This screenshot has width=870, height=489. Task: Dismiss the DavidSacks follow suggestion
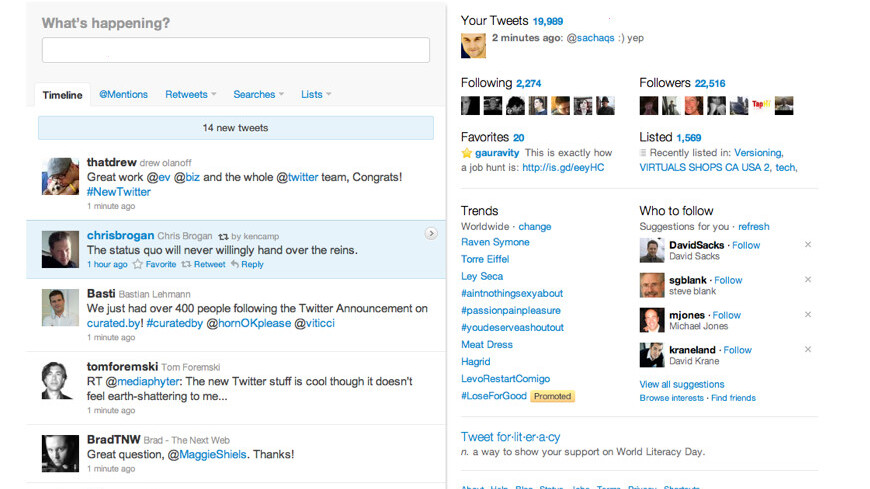pos(808,245)
